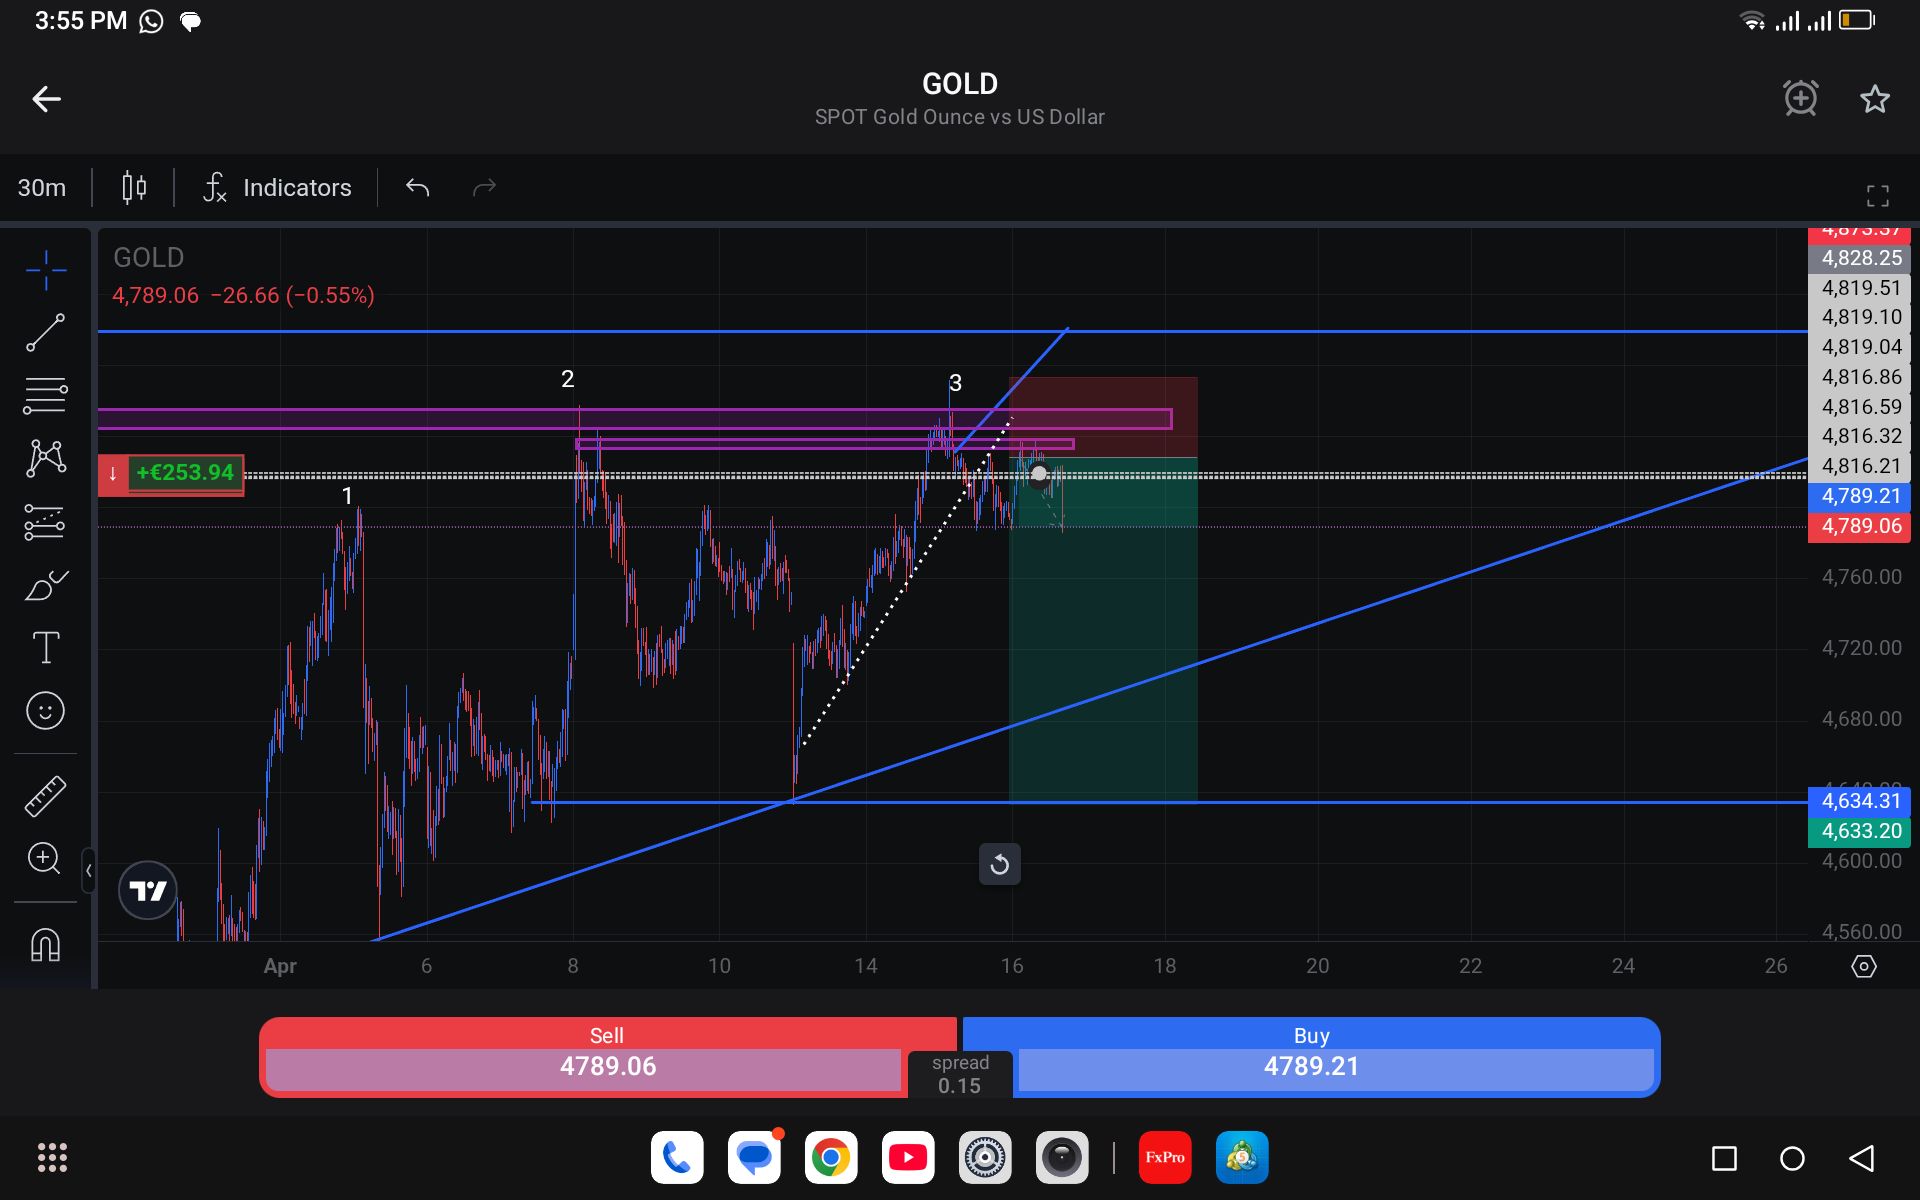Expand the collapsed drawing toolbar handle
This screenshot has width=1920, height=1200.
coord(89,871)
